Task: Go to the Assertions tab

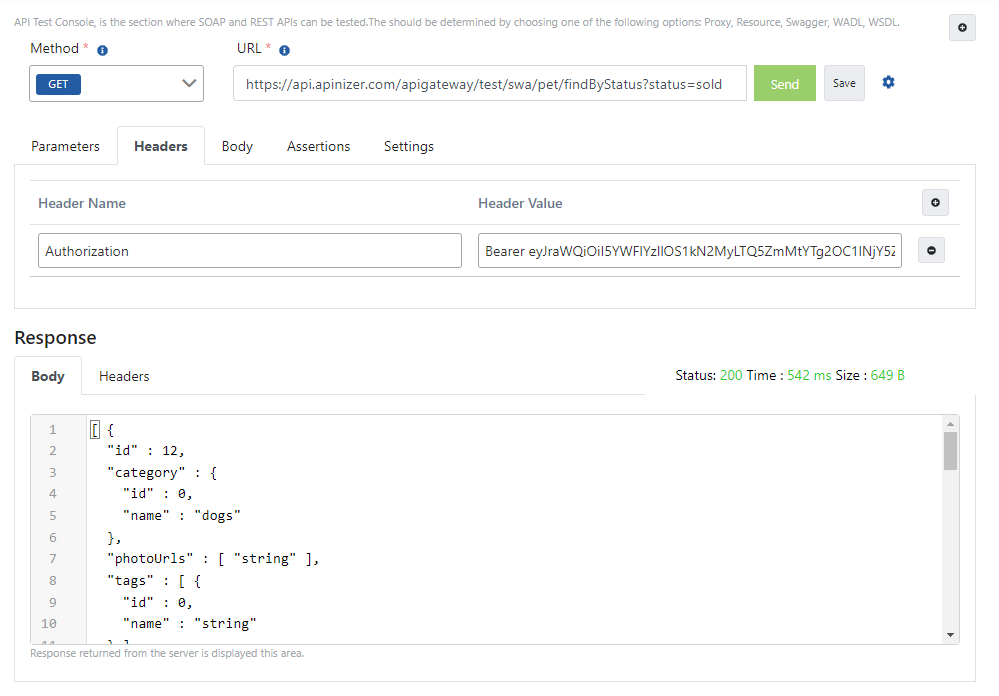Action: point(318,146)
